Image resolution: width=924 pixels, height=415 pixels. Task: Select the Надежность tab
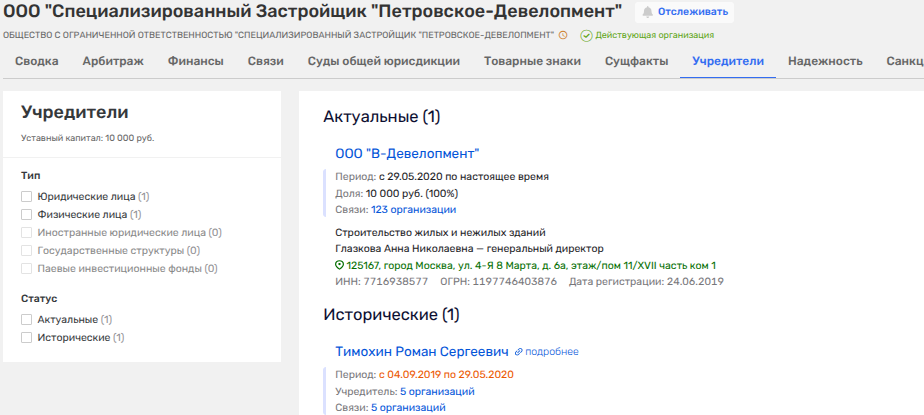tap(825, 61)
